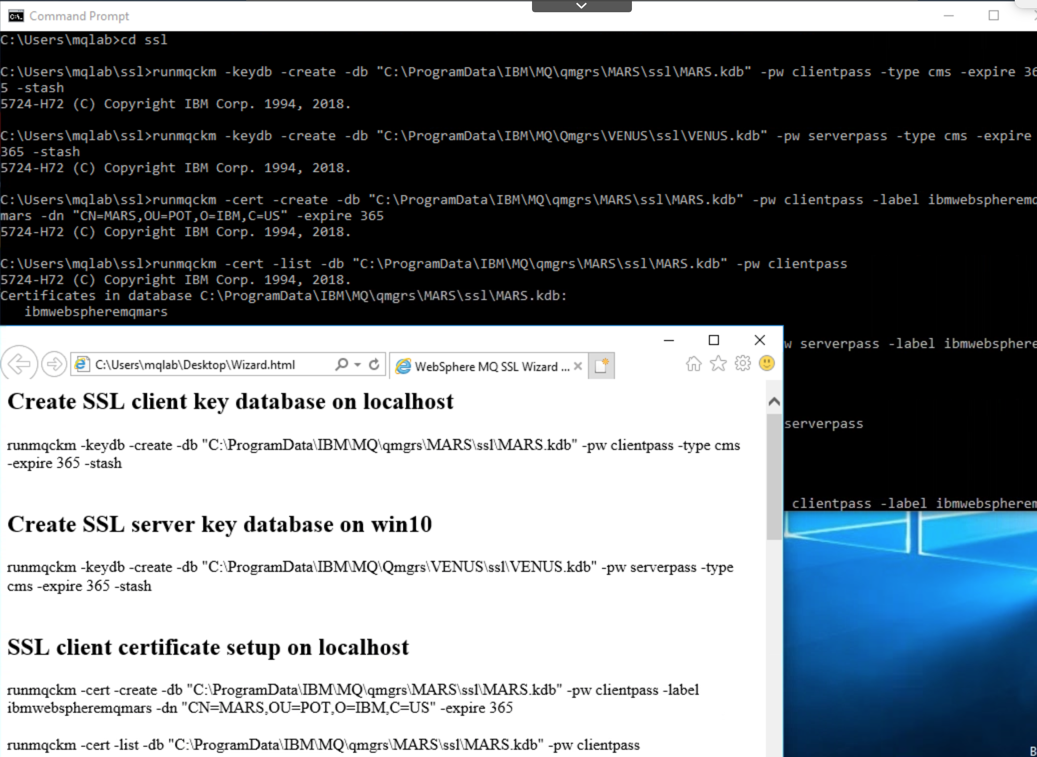Click the 'runmqckm -cert -list' command in browser
This screenshot has width=1037, height=757.
point(323,745)
